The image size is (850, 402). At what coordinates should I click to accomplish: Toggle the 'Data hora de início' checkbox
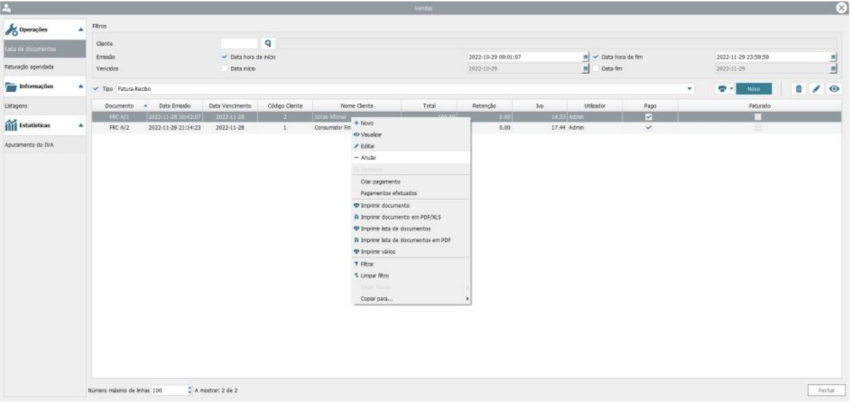click(225, 57)
